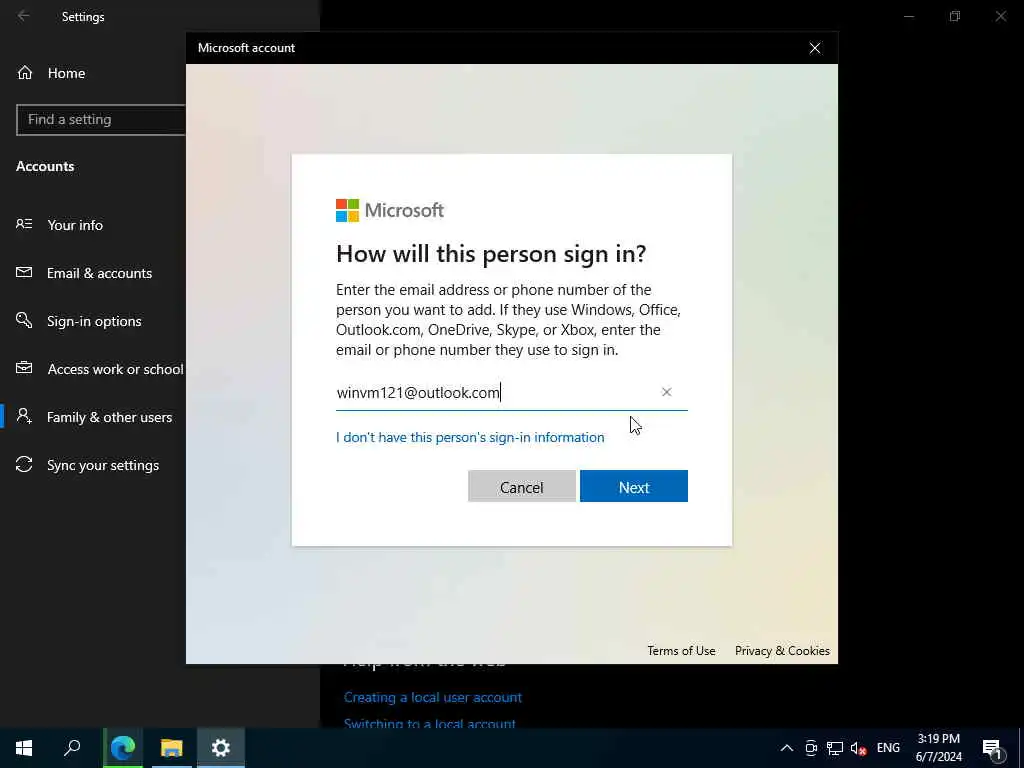1024x768 pixels.
Task: Open Creating a local user account link
Action: pos(433,697)
